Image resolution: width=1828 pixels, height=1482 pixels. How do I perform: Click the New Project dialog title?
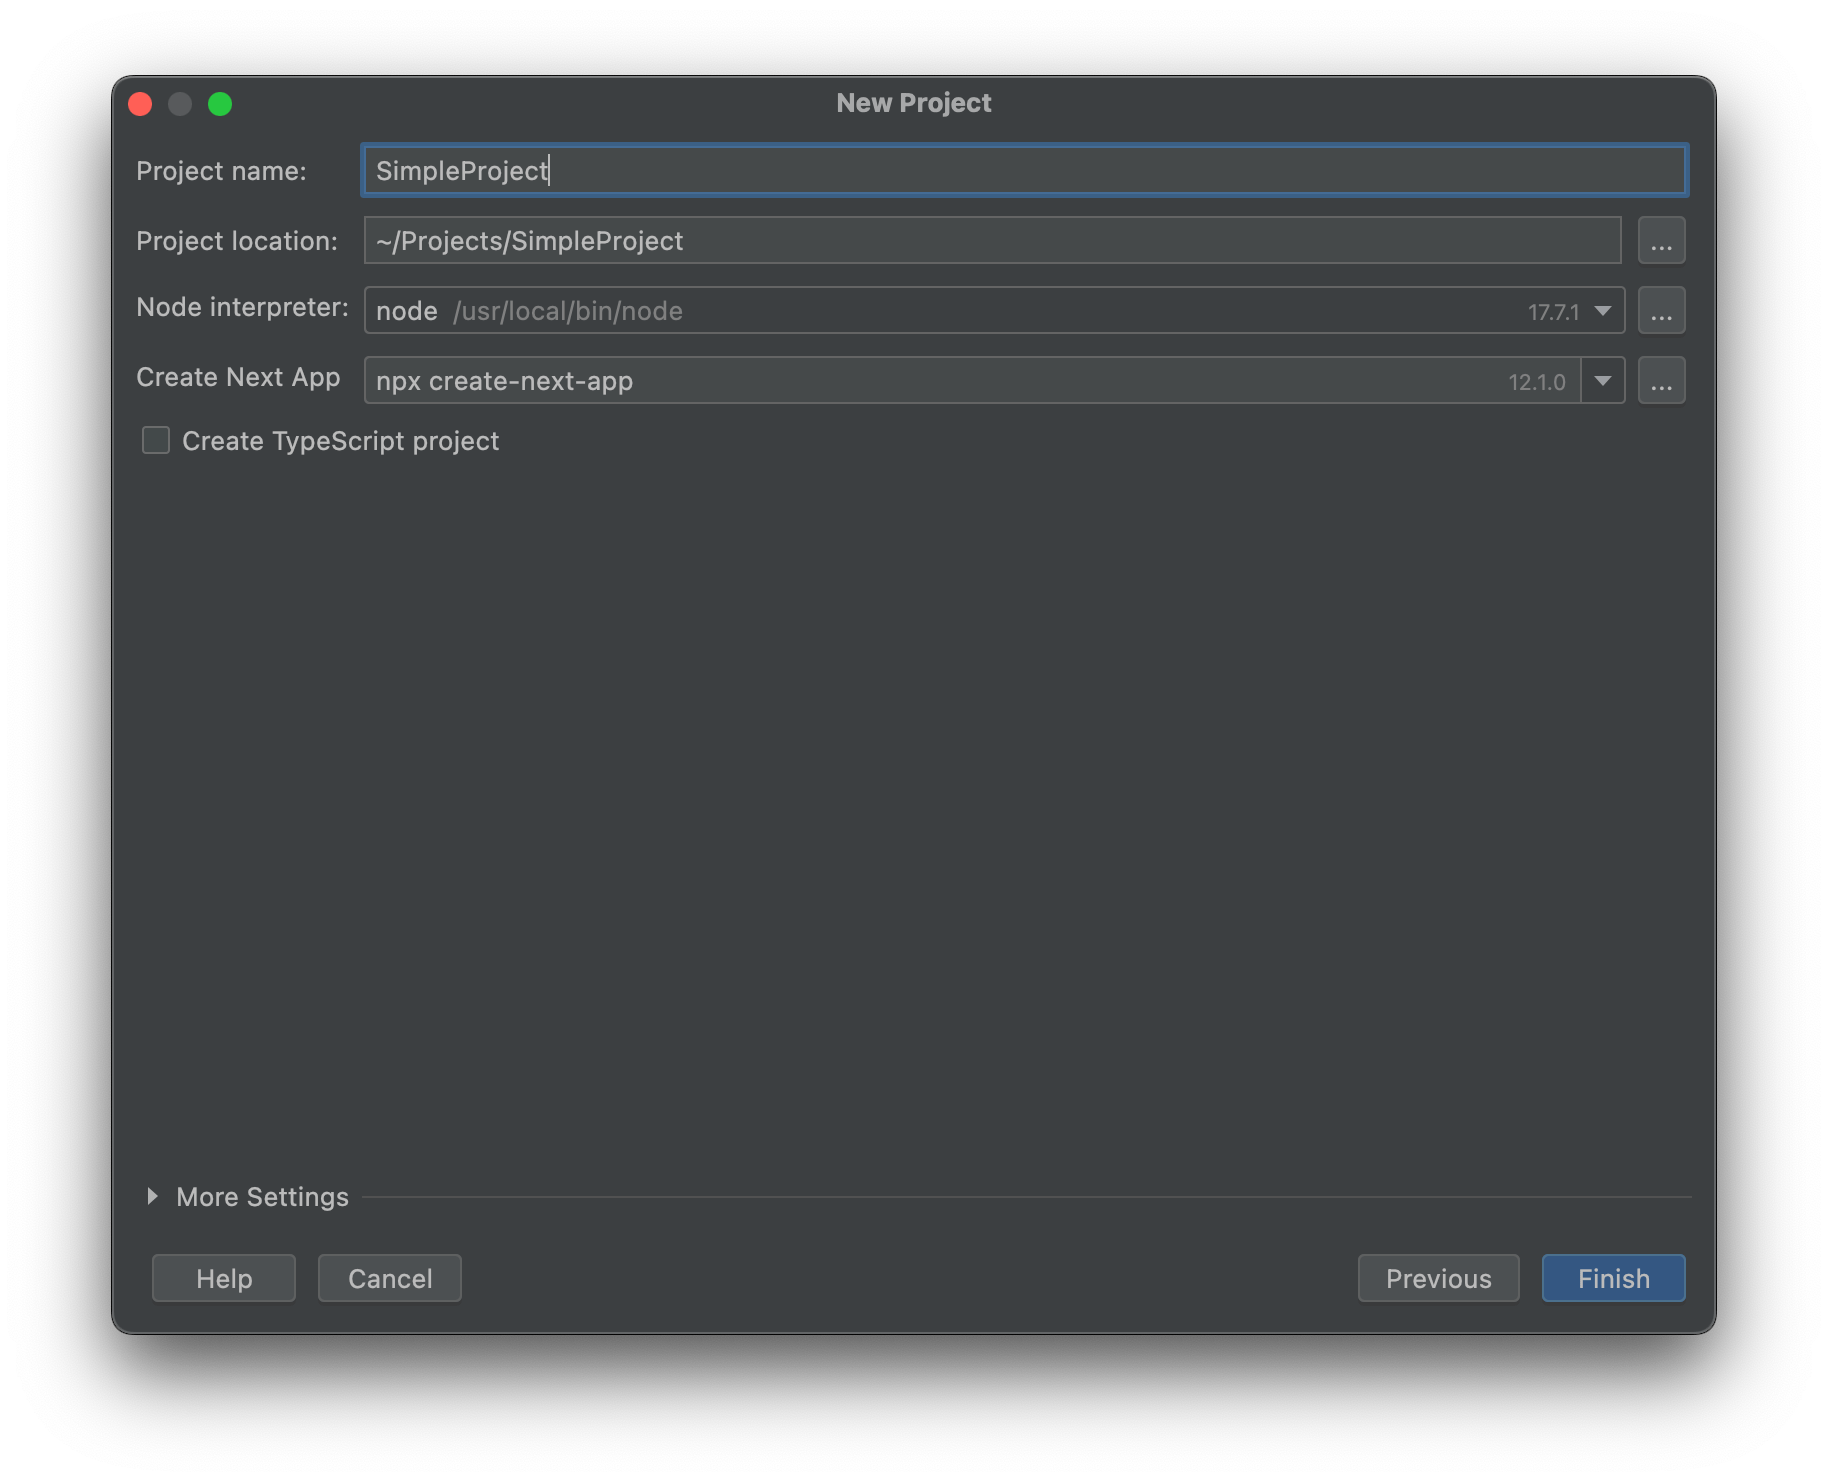[x=912, y=102]
